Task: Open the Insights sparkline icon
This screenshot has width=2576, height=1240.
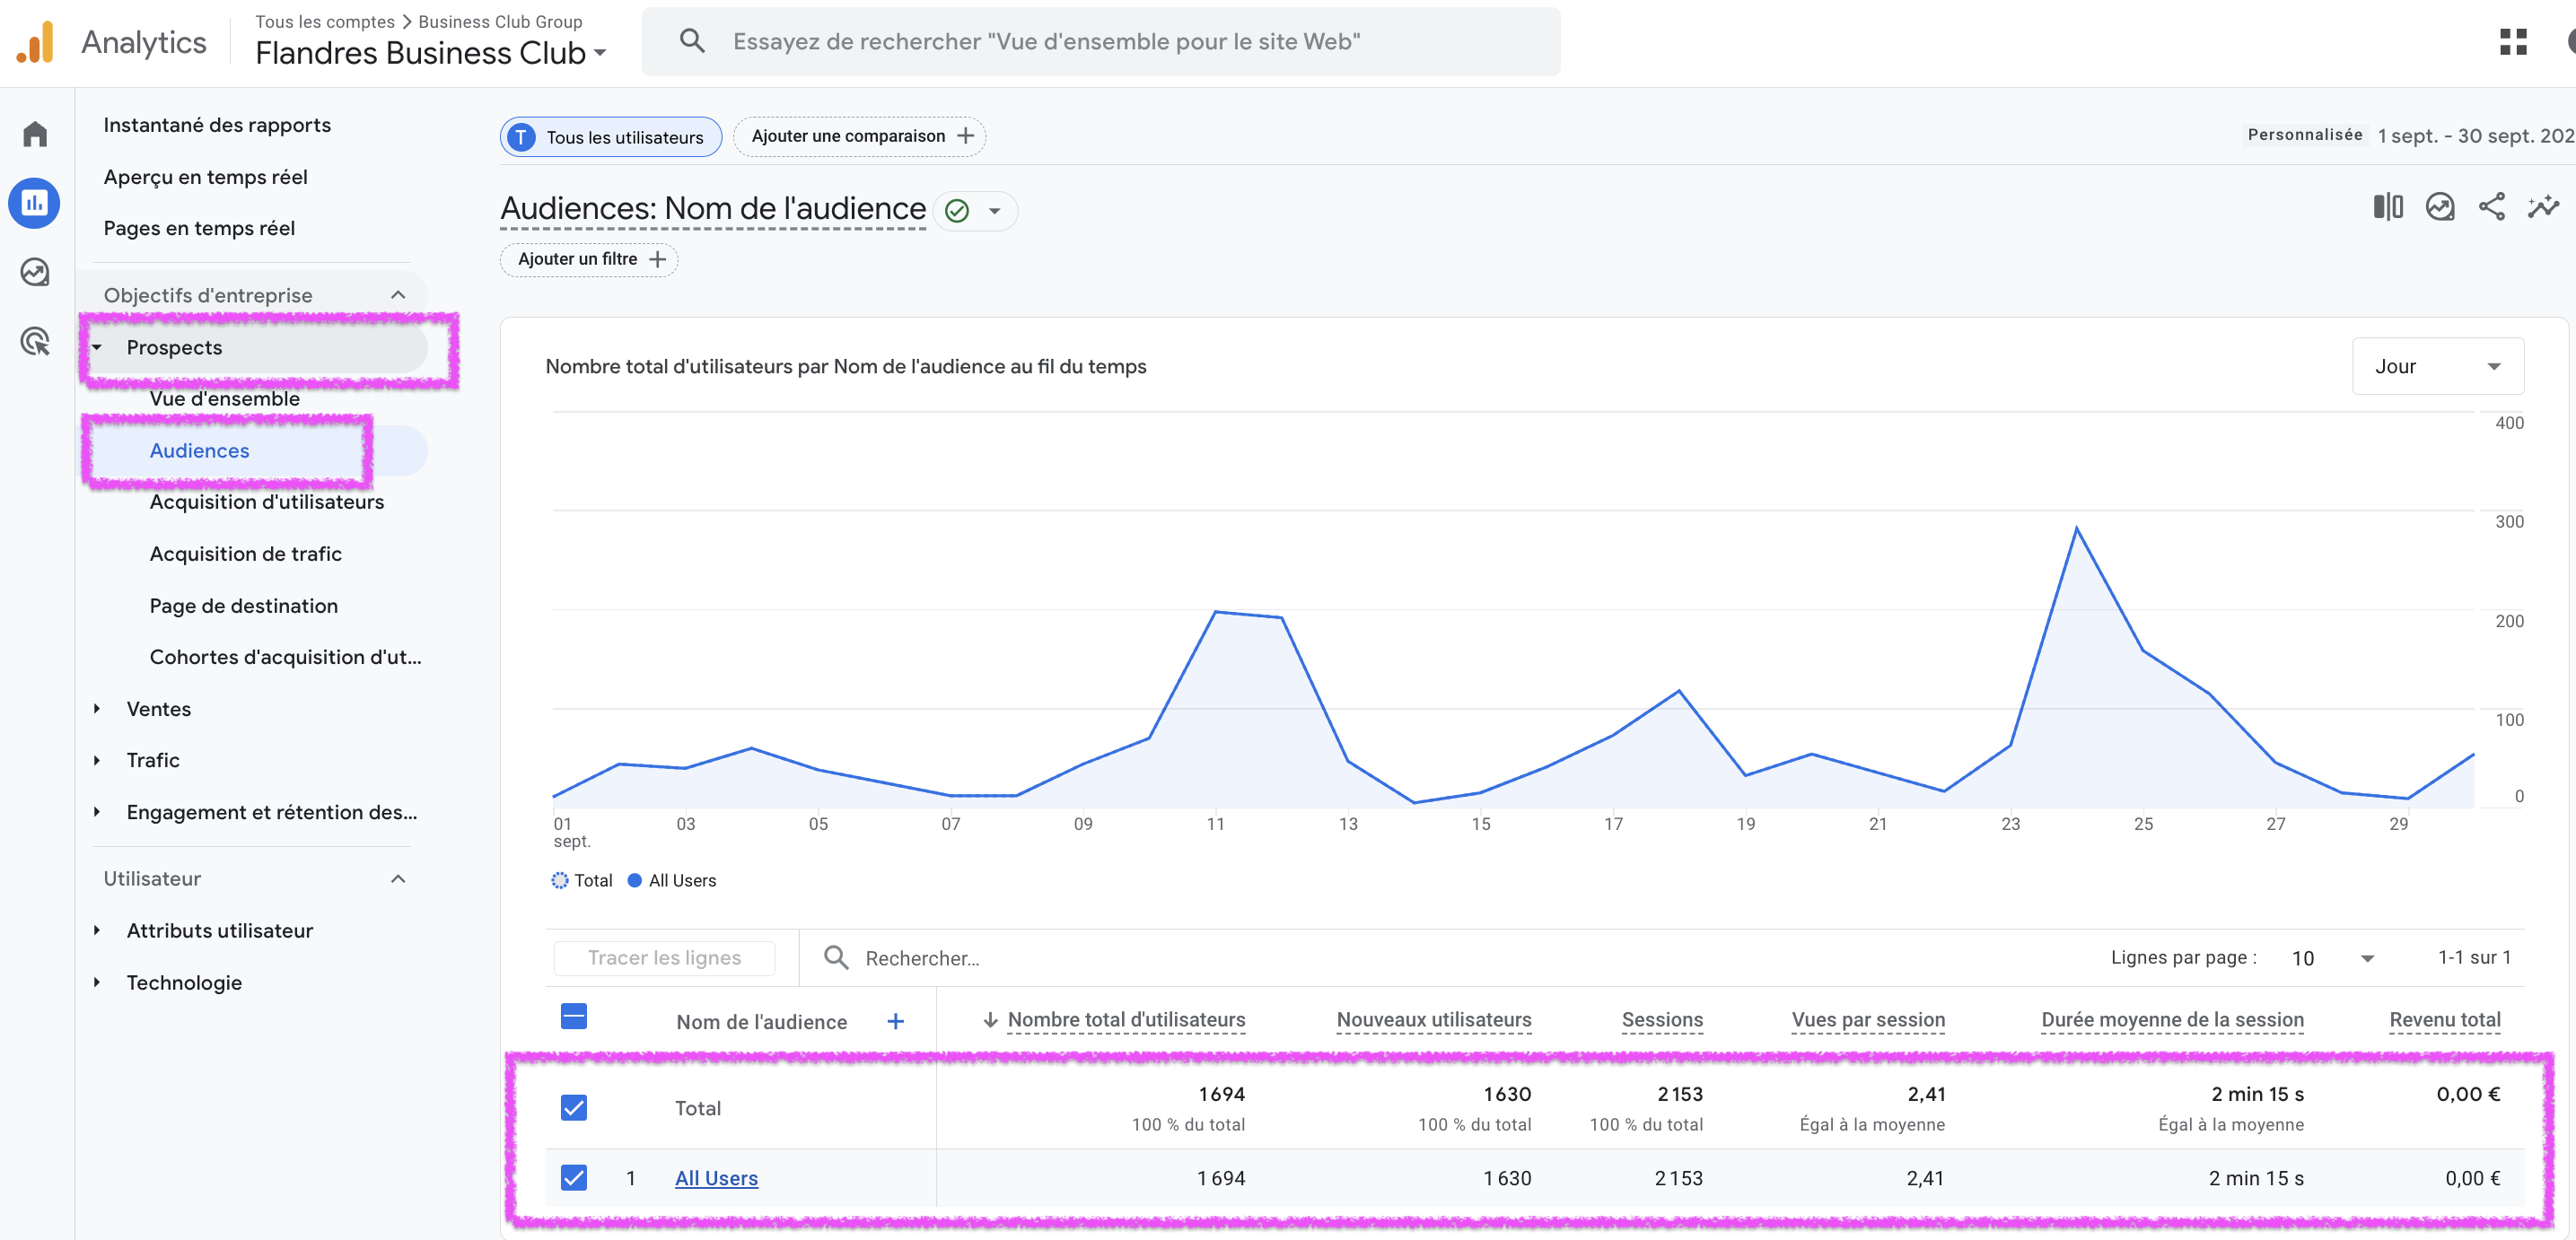Action: 2543,207
